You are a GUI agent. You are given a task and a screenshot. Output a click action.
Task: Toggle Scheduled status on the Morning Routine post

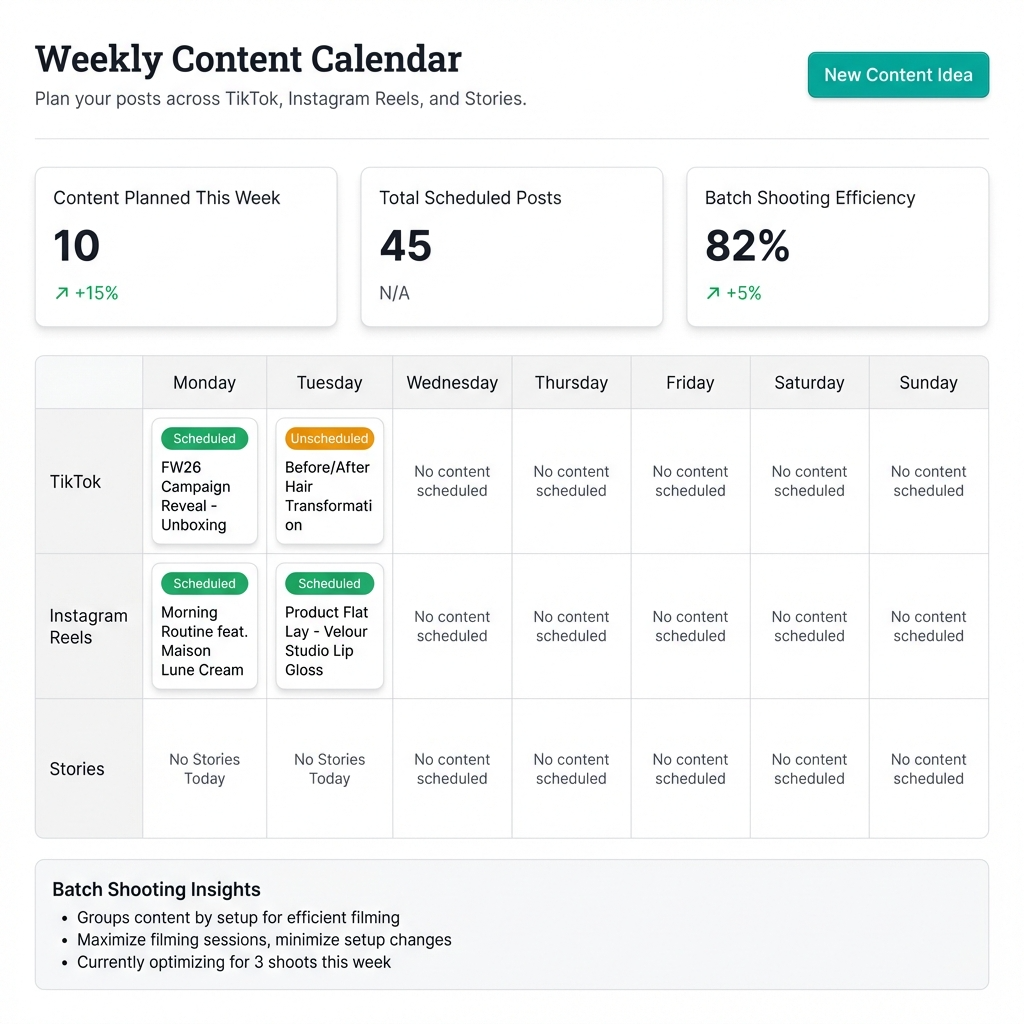(204, 583)
